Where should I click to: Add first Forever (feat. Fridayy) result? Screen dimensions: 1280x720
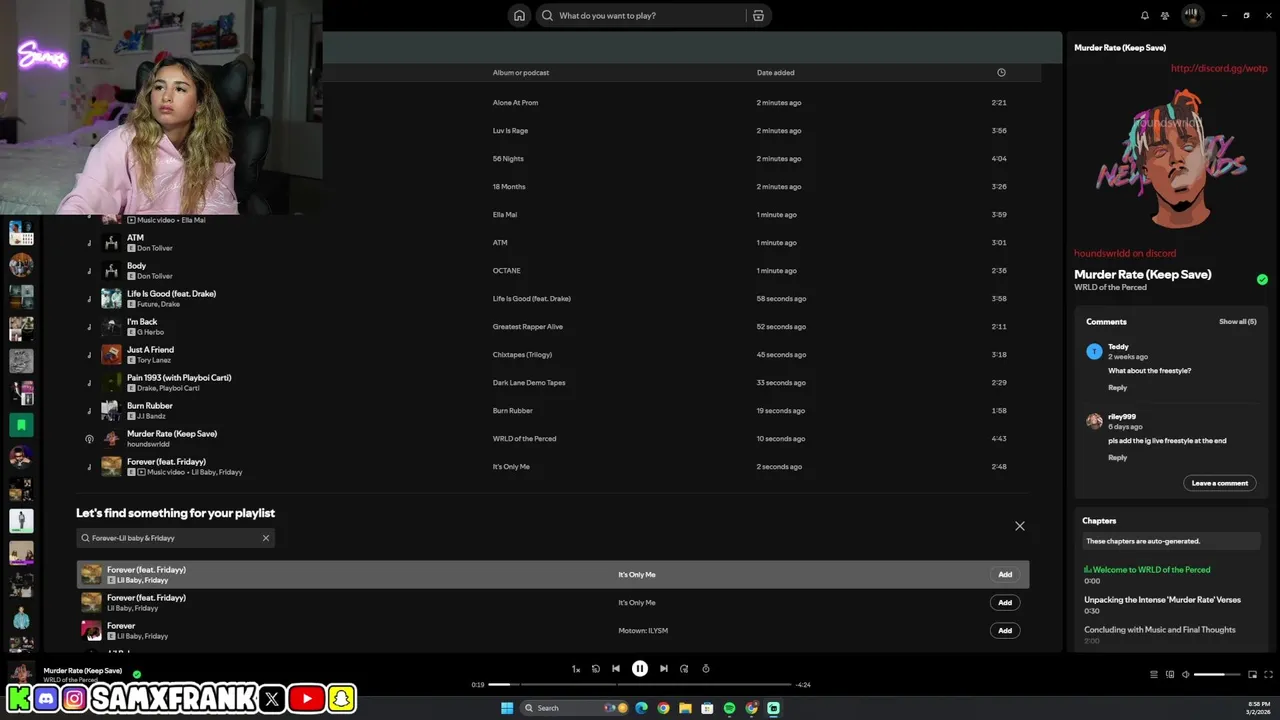pos(1005,574)
